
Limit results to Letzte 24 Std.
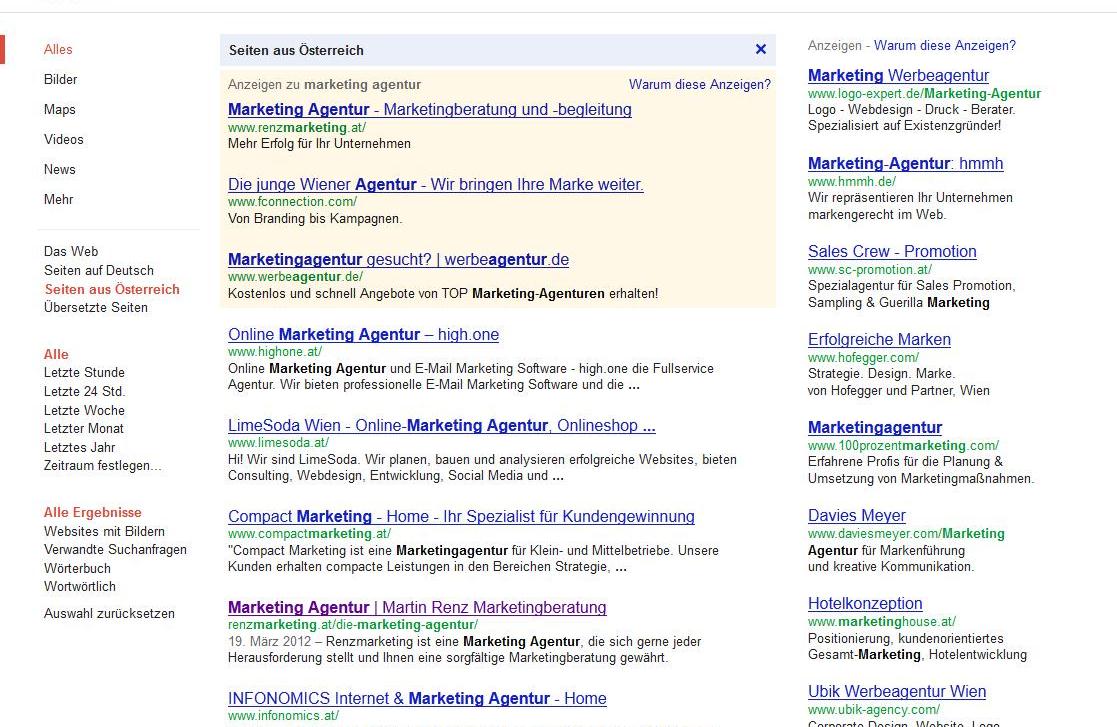[x=85, y=391]
